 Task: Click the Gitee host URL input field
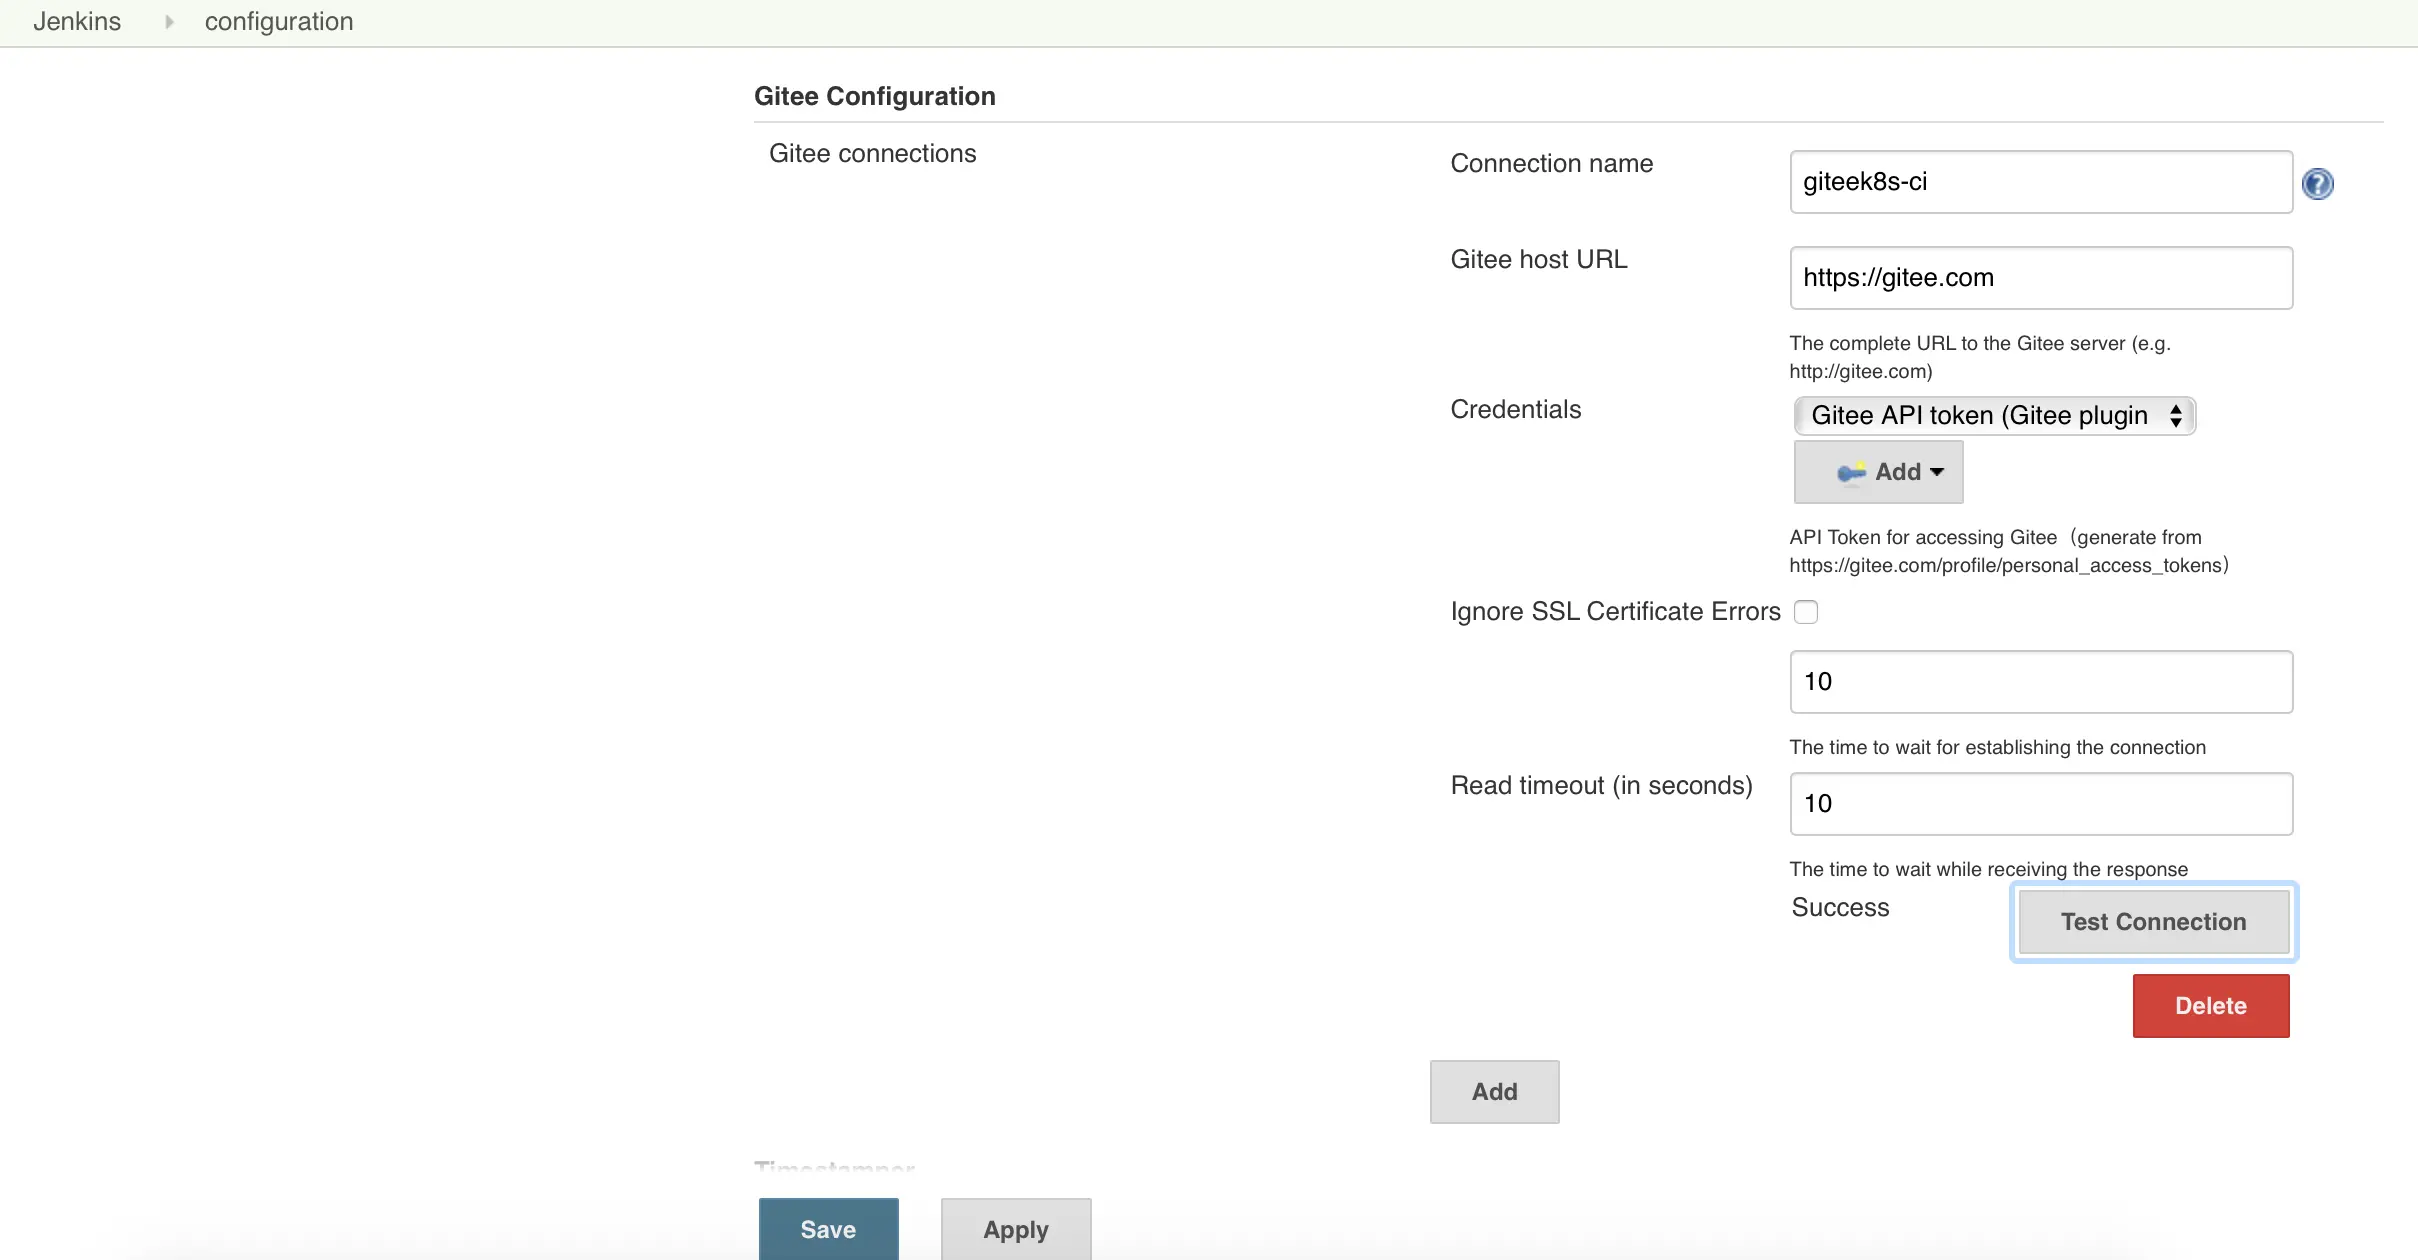pyautogui.click(x=2041, y=277)
